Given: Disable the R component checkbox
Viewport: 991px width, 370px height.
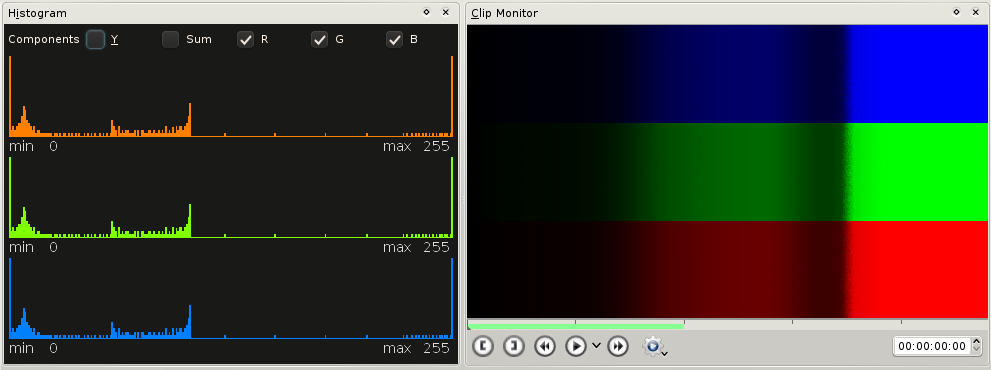Looking at the screenshot, I should [245, 39].
